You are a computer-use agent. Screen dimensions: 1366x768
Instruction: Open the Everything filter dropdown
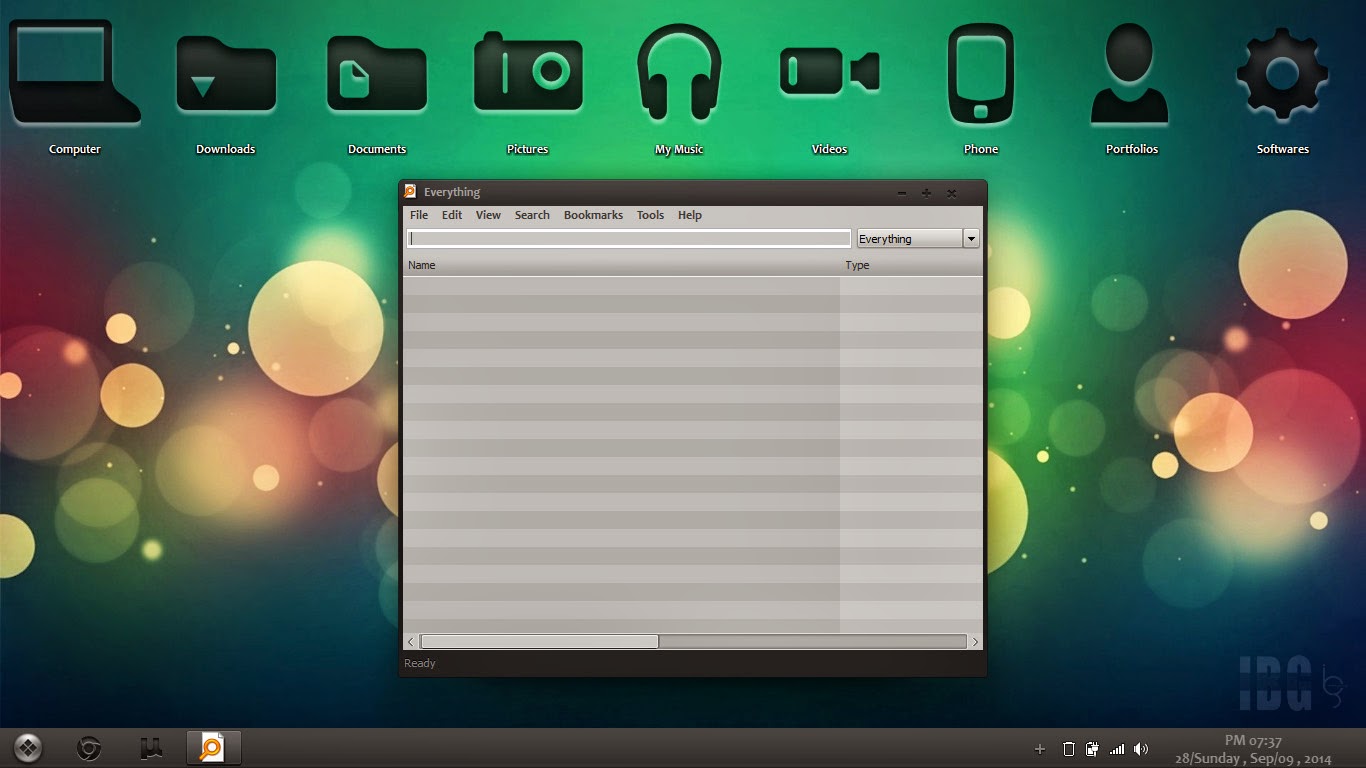click(970, 238)
